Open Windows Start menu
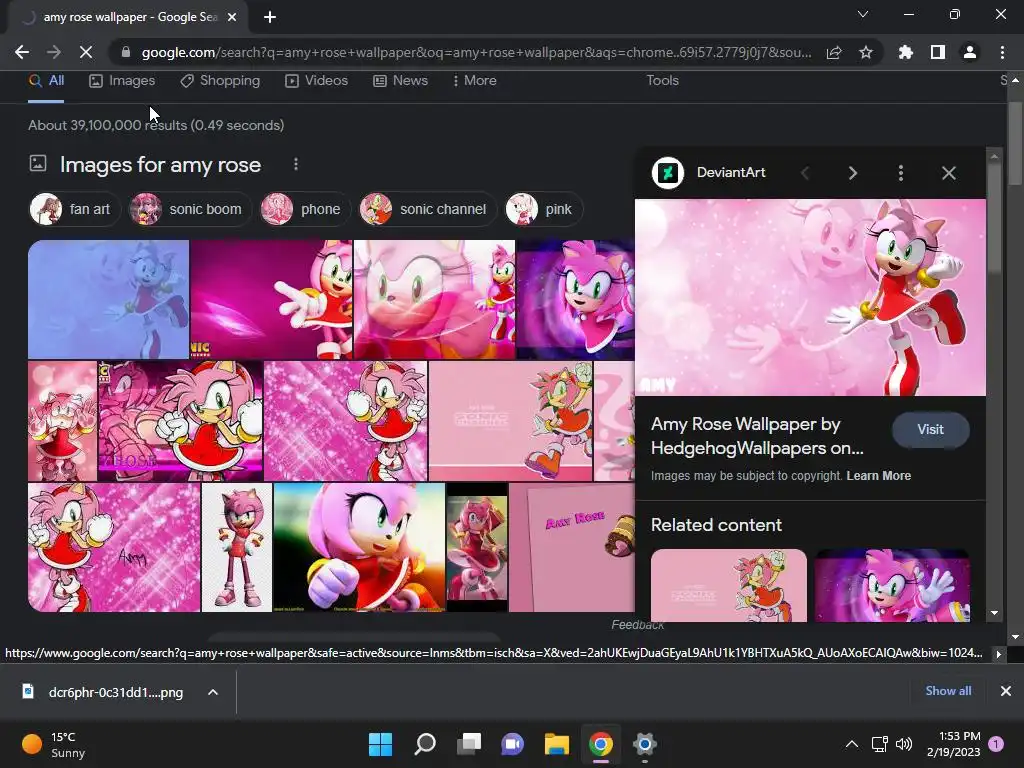Screen dimensions: 1024x768 point(381,744)
